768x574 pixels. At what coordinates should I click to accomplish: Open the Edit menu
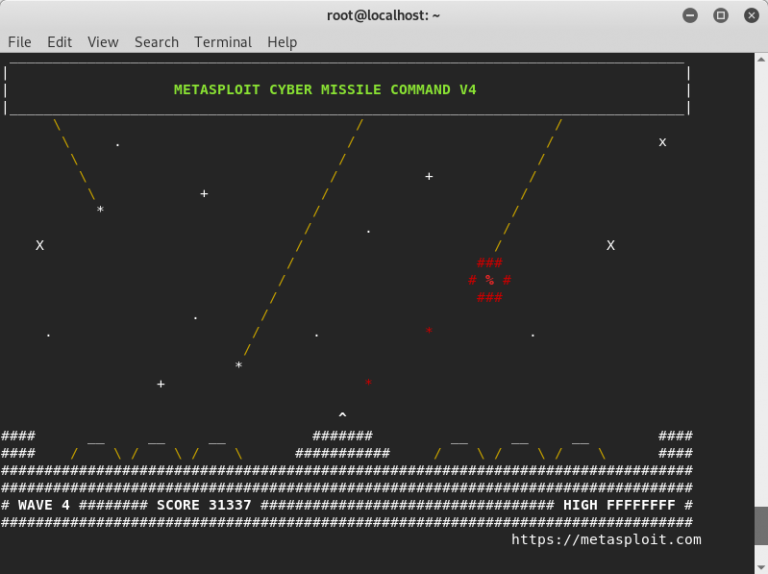59,42
